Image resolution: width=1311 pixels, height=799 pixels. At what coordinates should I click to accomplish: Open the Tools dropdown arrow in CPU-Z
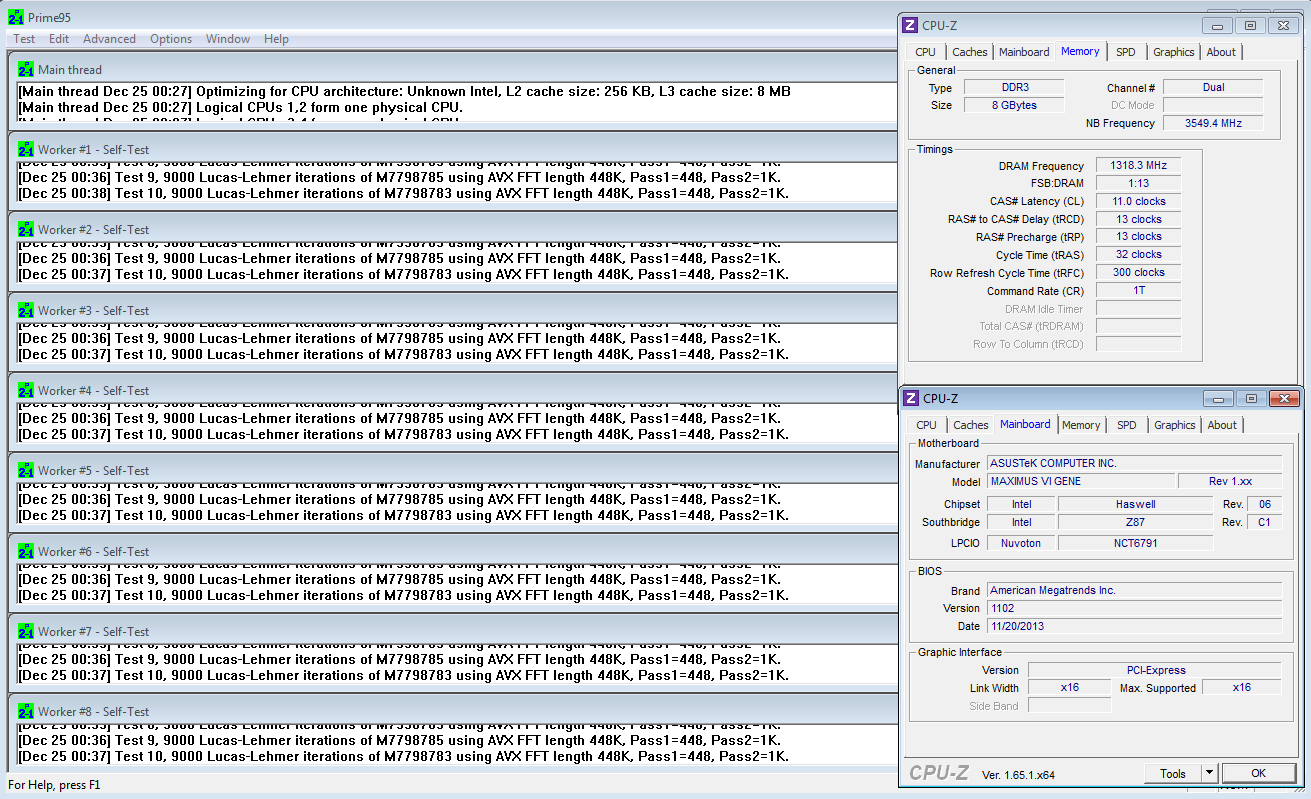1208,773
